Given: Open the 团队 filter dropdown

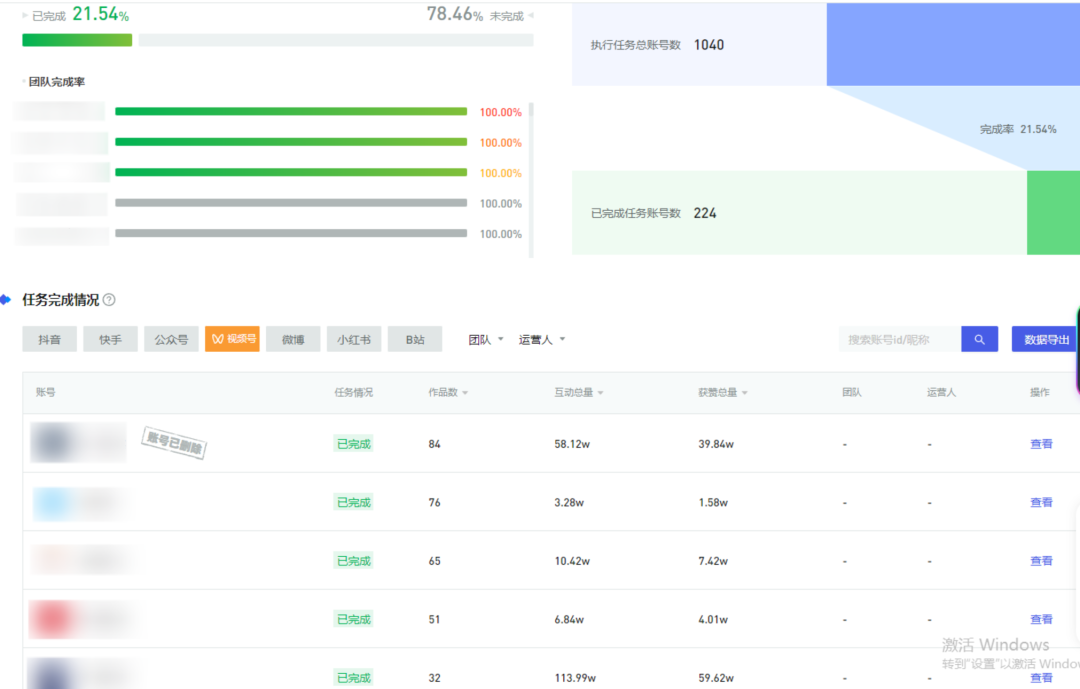Looking at the screenshot, I should [486, 340].
